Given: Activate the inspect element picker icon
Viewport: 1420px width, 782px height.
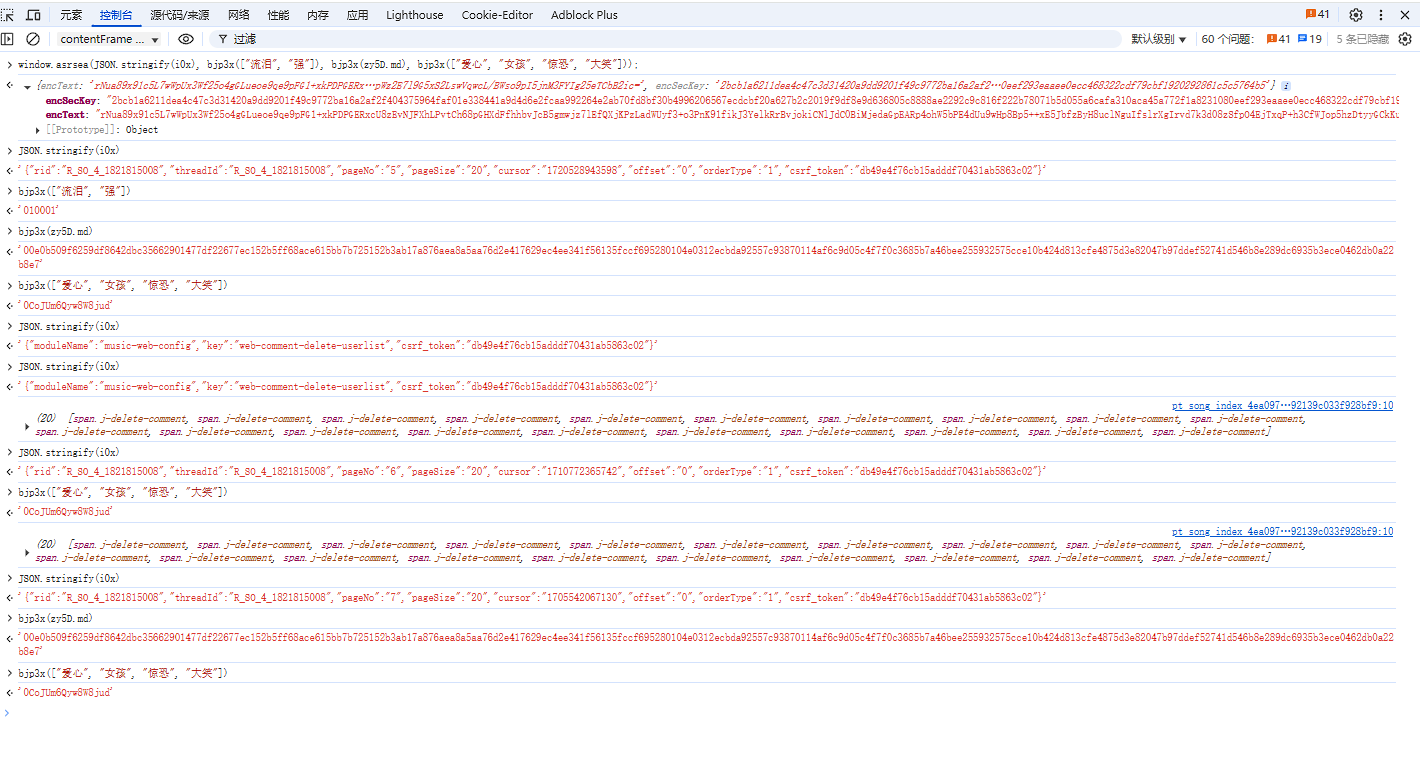Looking at the screenshot, I should 8,15.
